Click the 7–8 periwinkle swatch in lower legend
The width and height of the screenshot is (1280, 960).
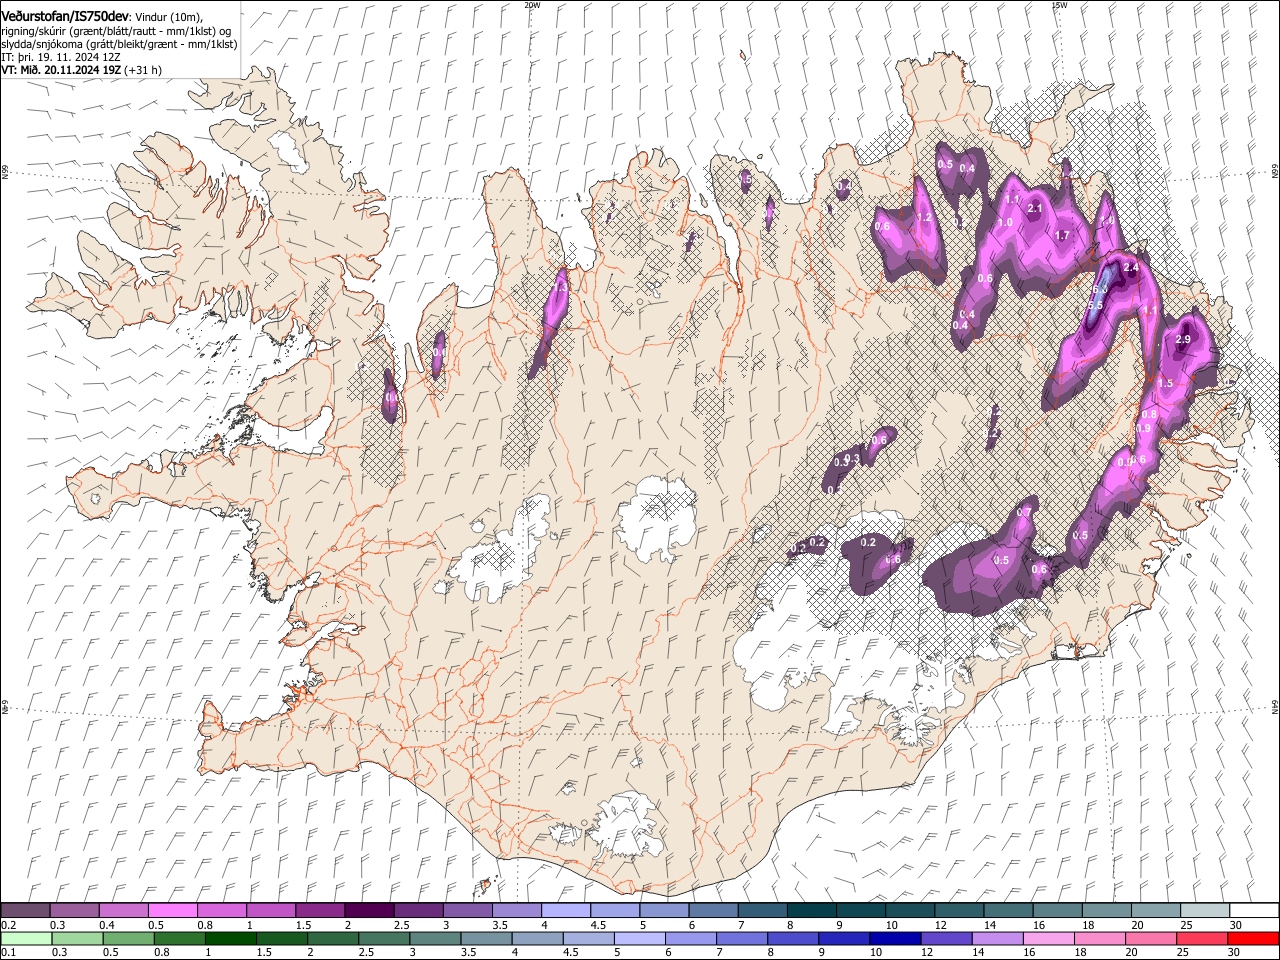741,938
